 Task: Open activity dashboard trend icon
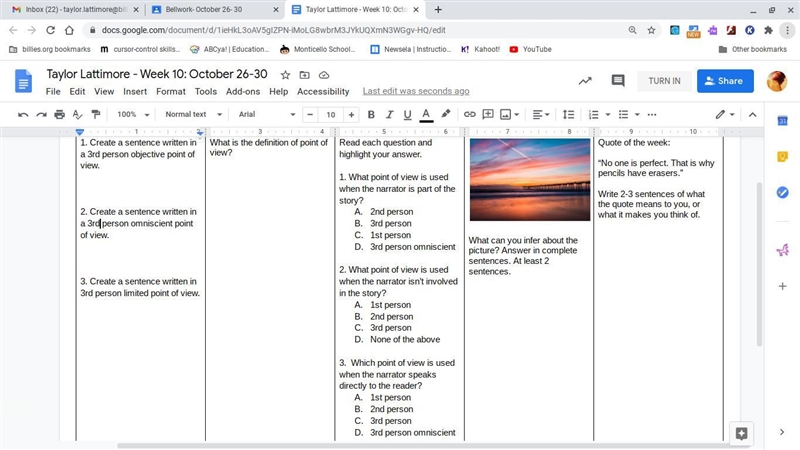click(585, 81)
